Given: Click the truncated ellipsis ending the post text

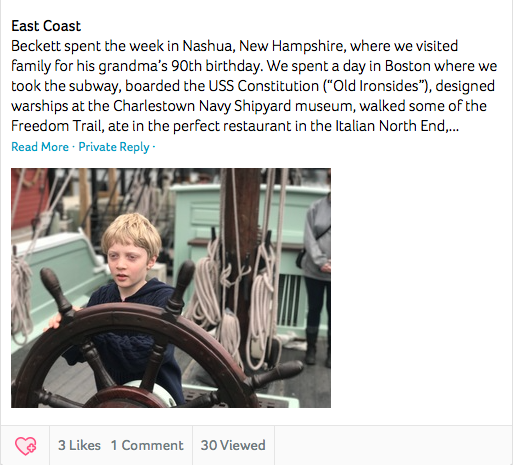Looking at the screenshot, I should (x=454, y=126).
